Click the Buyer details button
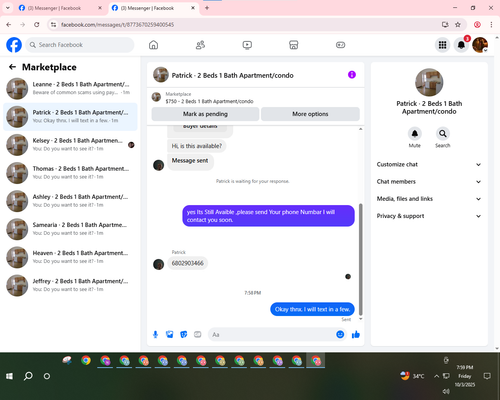 pos(200,126)
